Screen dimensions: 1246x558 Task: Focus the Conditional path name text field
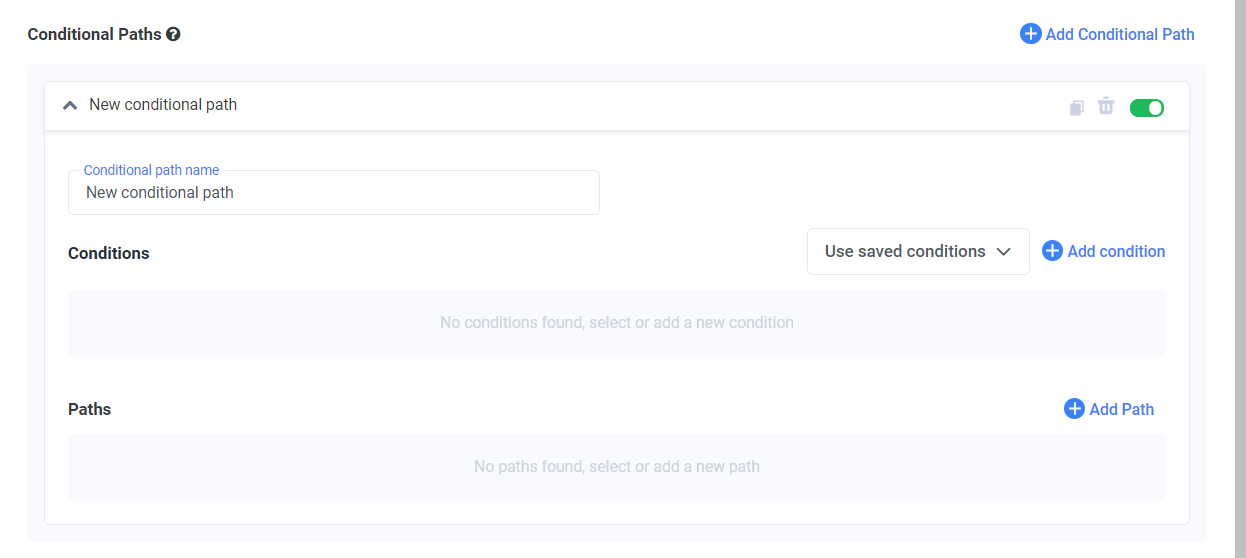[x=333, y=193]
